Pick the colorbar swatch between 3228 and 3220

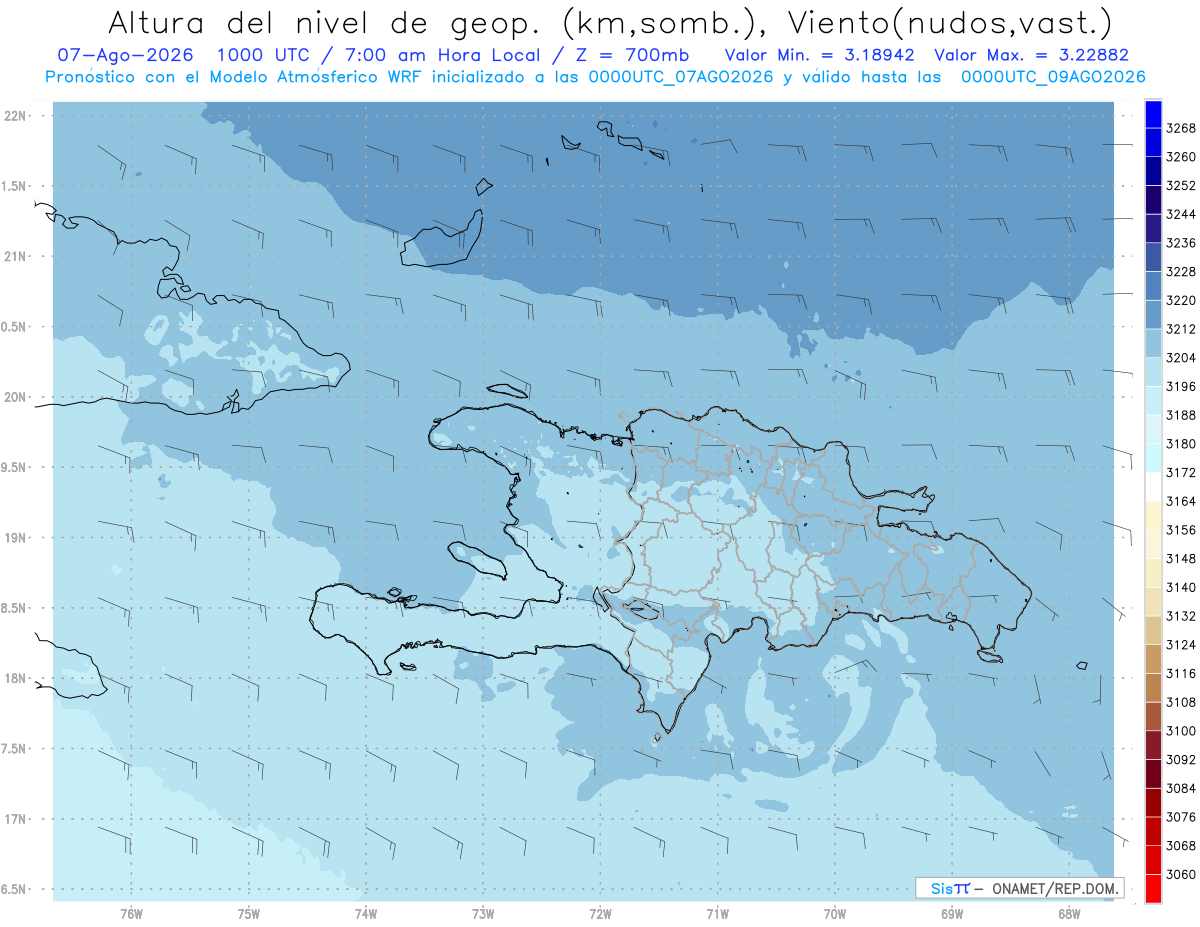pos(1153,285)
